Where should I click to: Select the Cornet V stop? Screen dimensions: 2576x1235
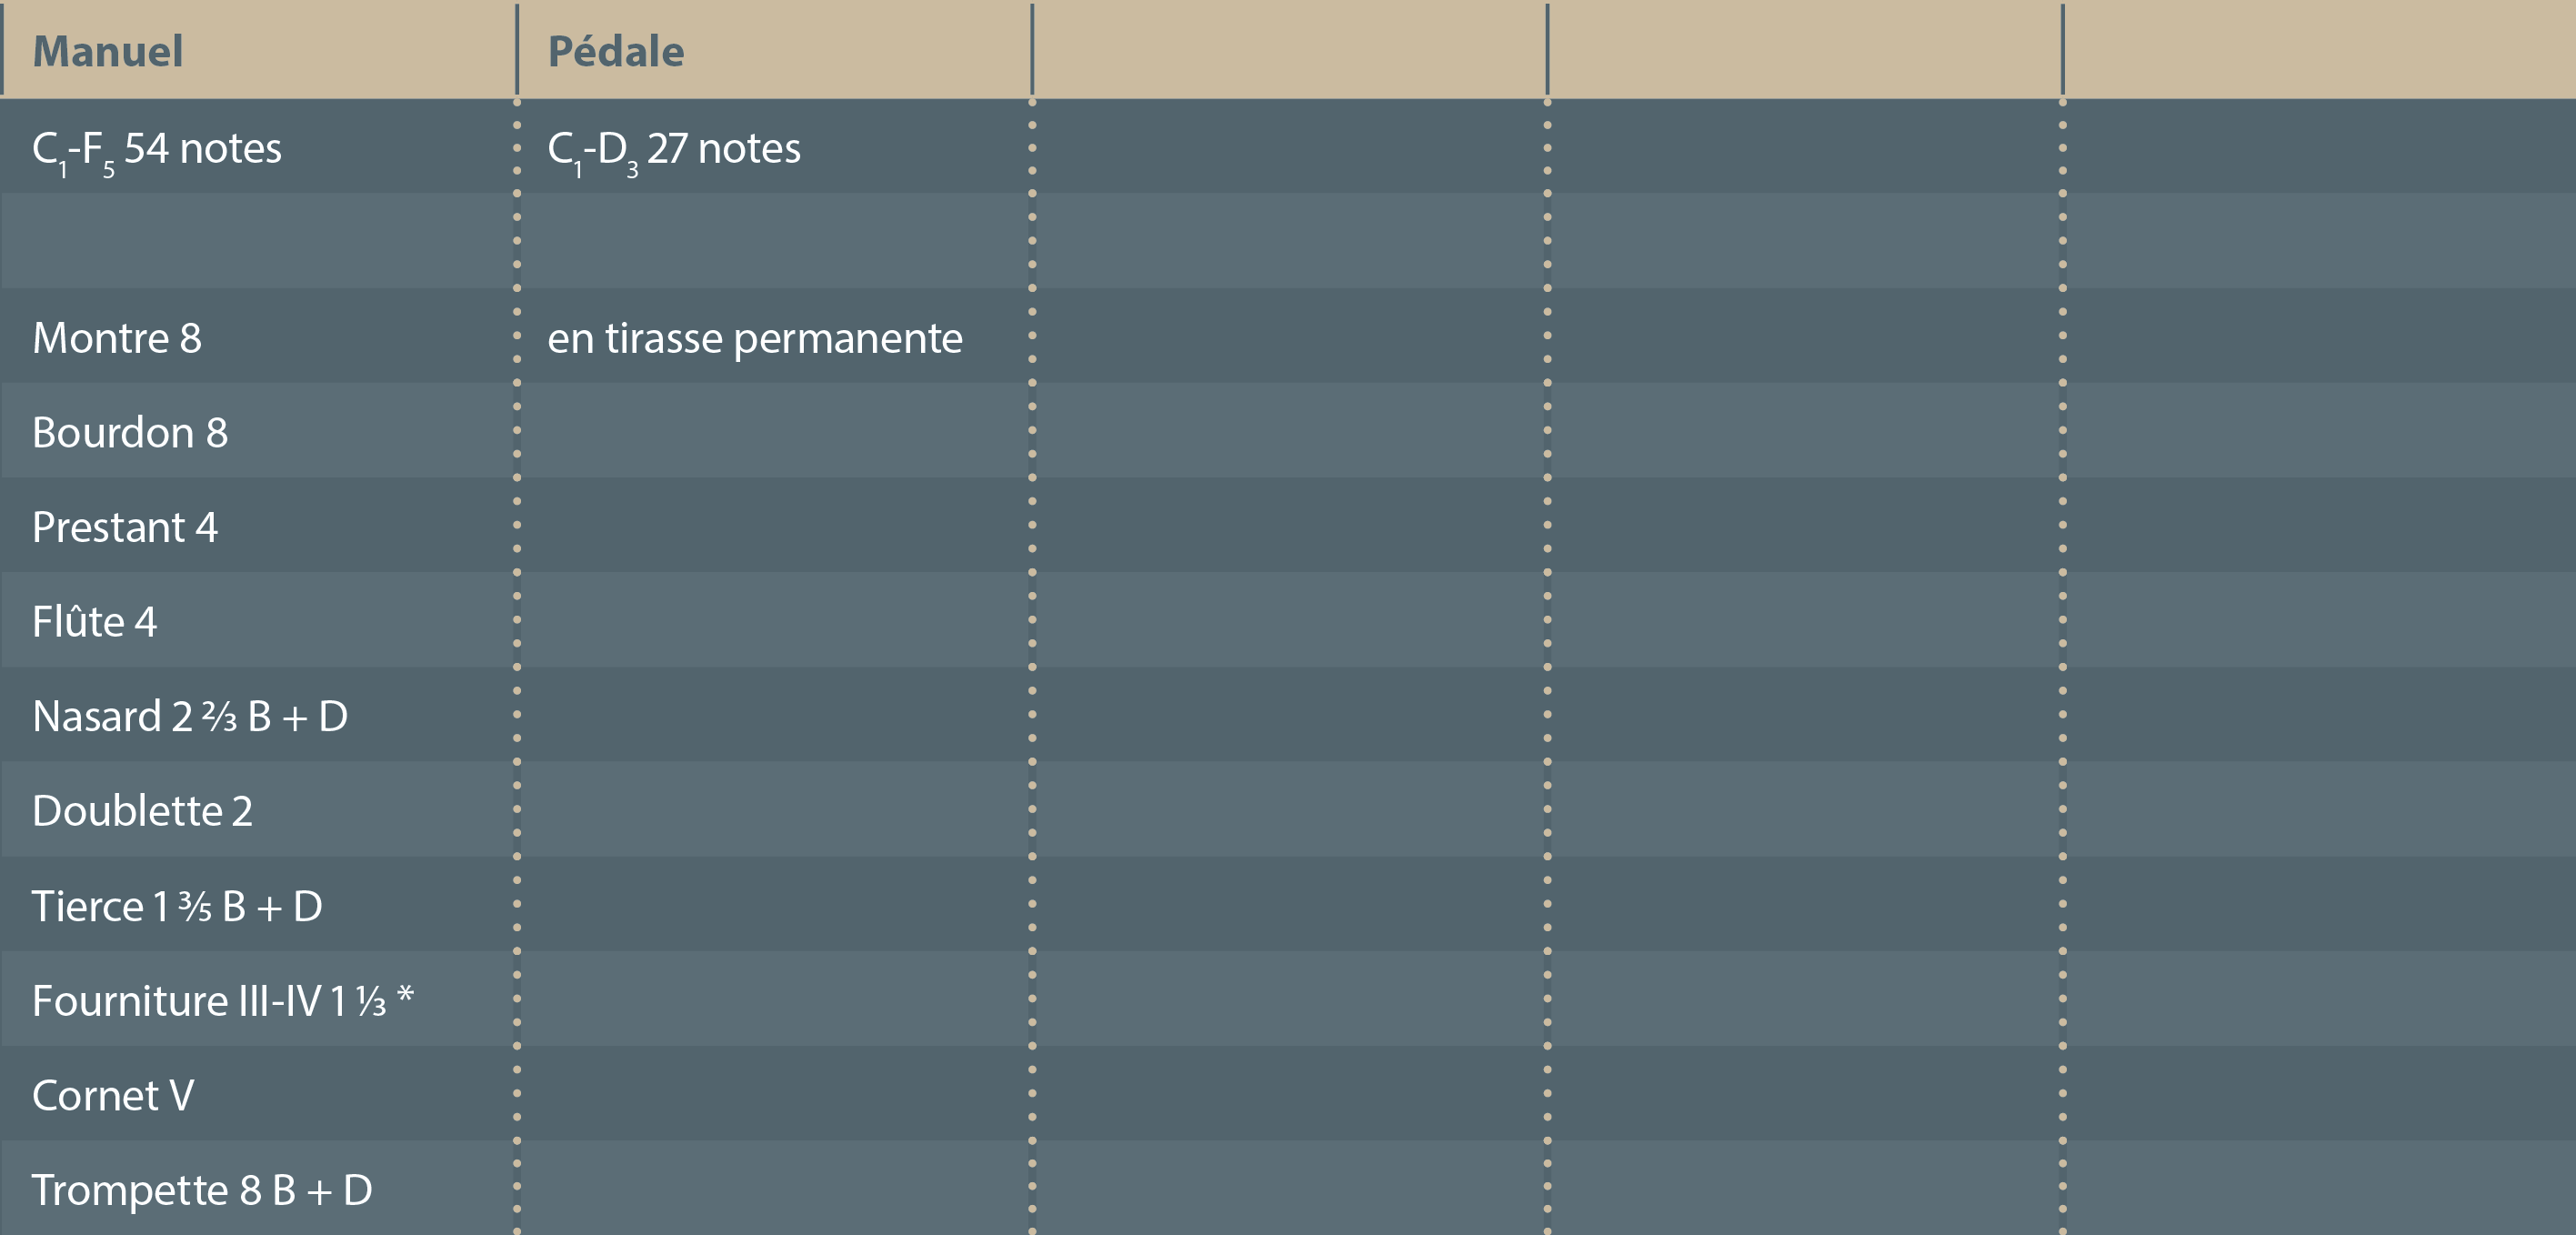(x=113, y=1096)
